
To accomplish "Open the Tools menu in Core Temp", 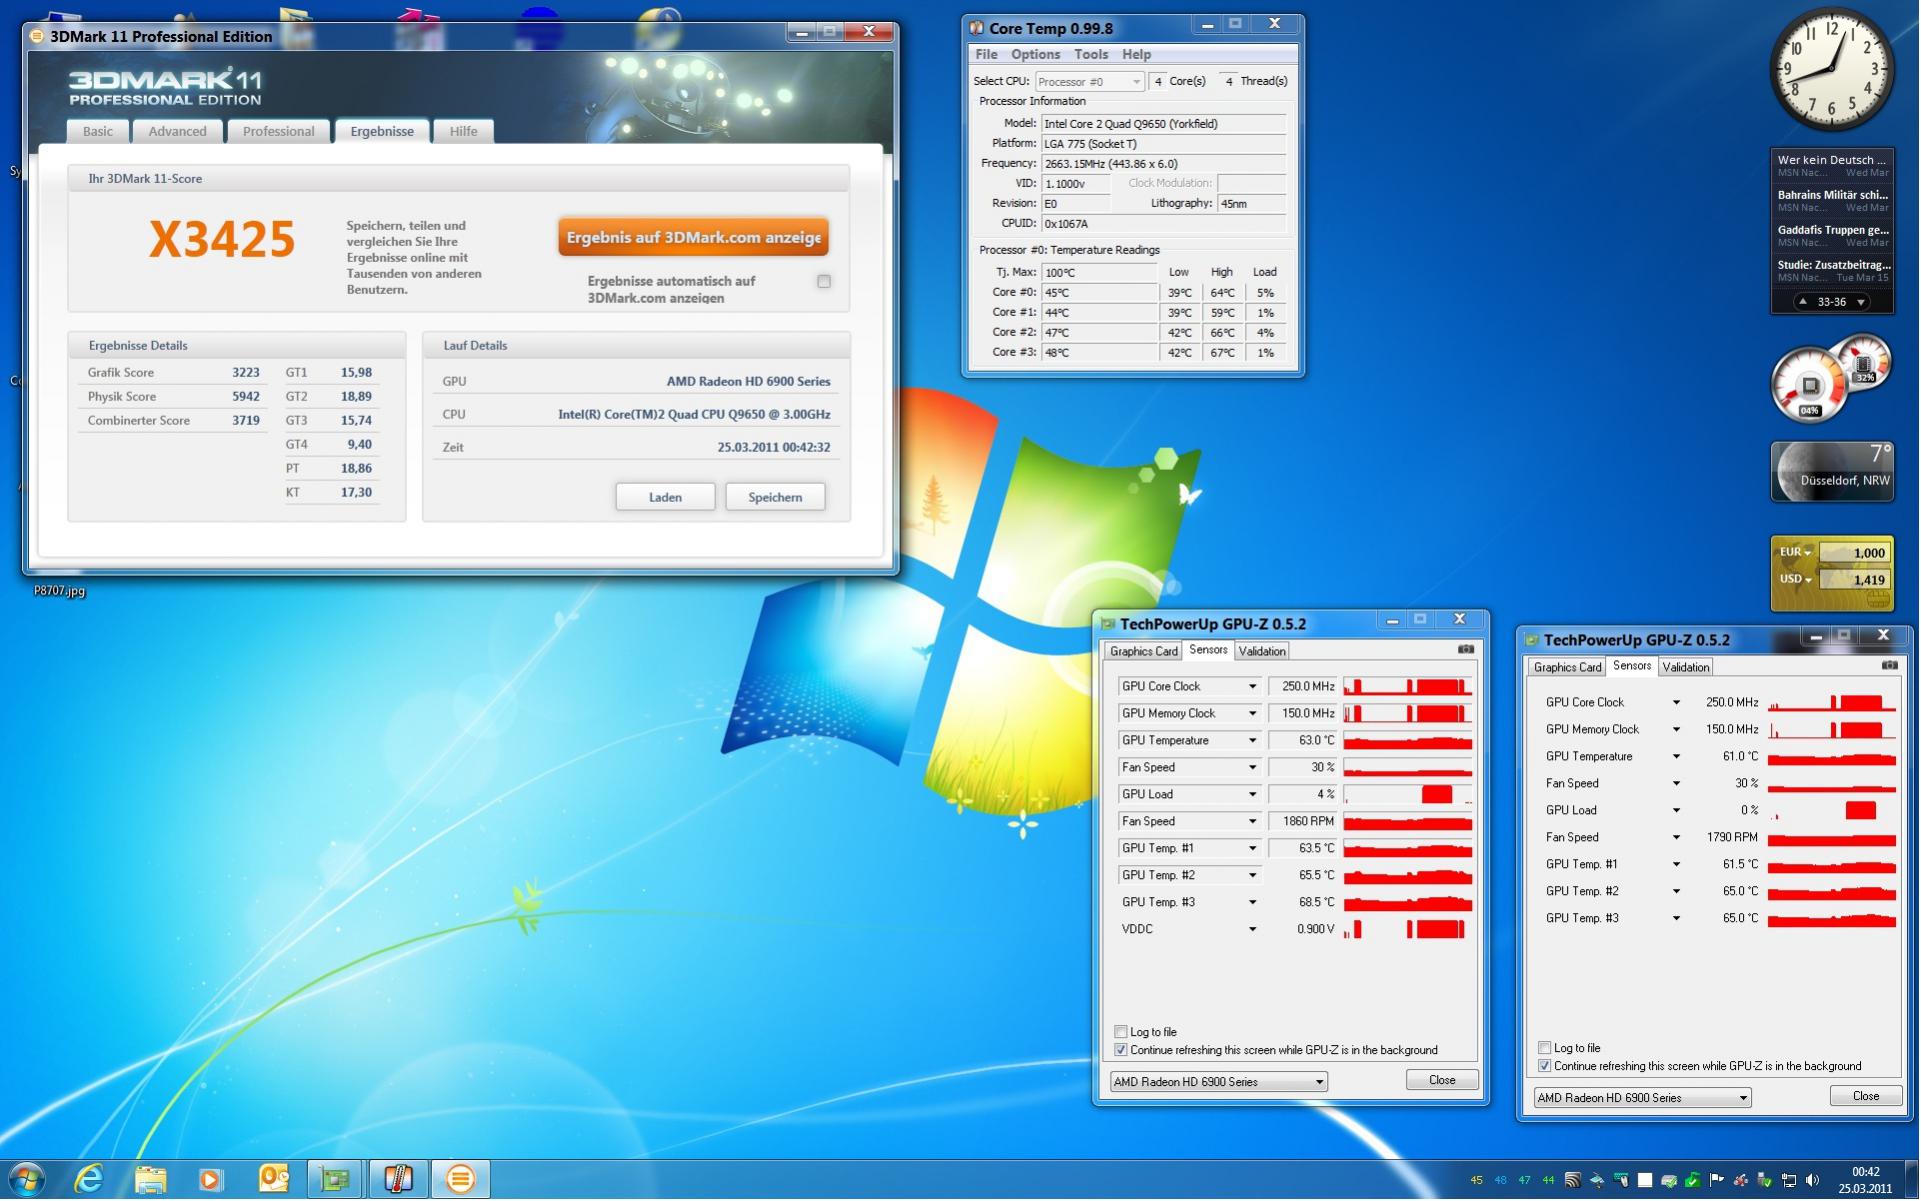I will 1091,54.
